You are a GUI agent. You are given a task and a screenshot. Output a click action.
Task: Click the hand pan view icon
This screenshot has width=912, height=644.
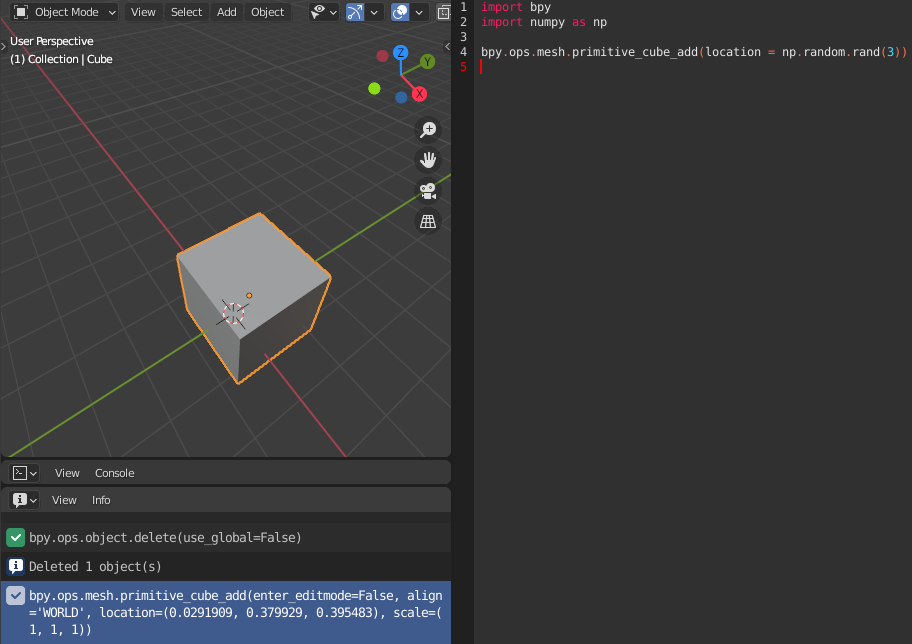coord(428,160)
